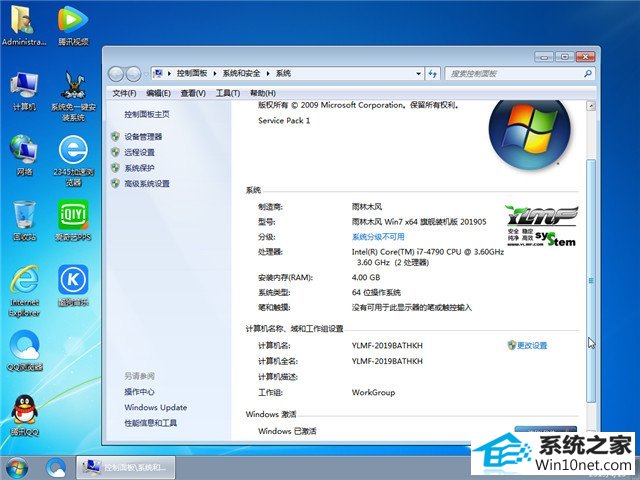Launch the QQ浏览器 desktop icon
Screen dimensions: 640x480
click(24, 351)
